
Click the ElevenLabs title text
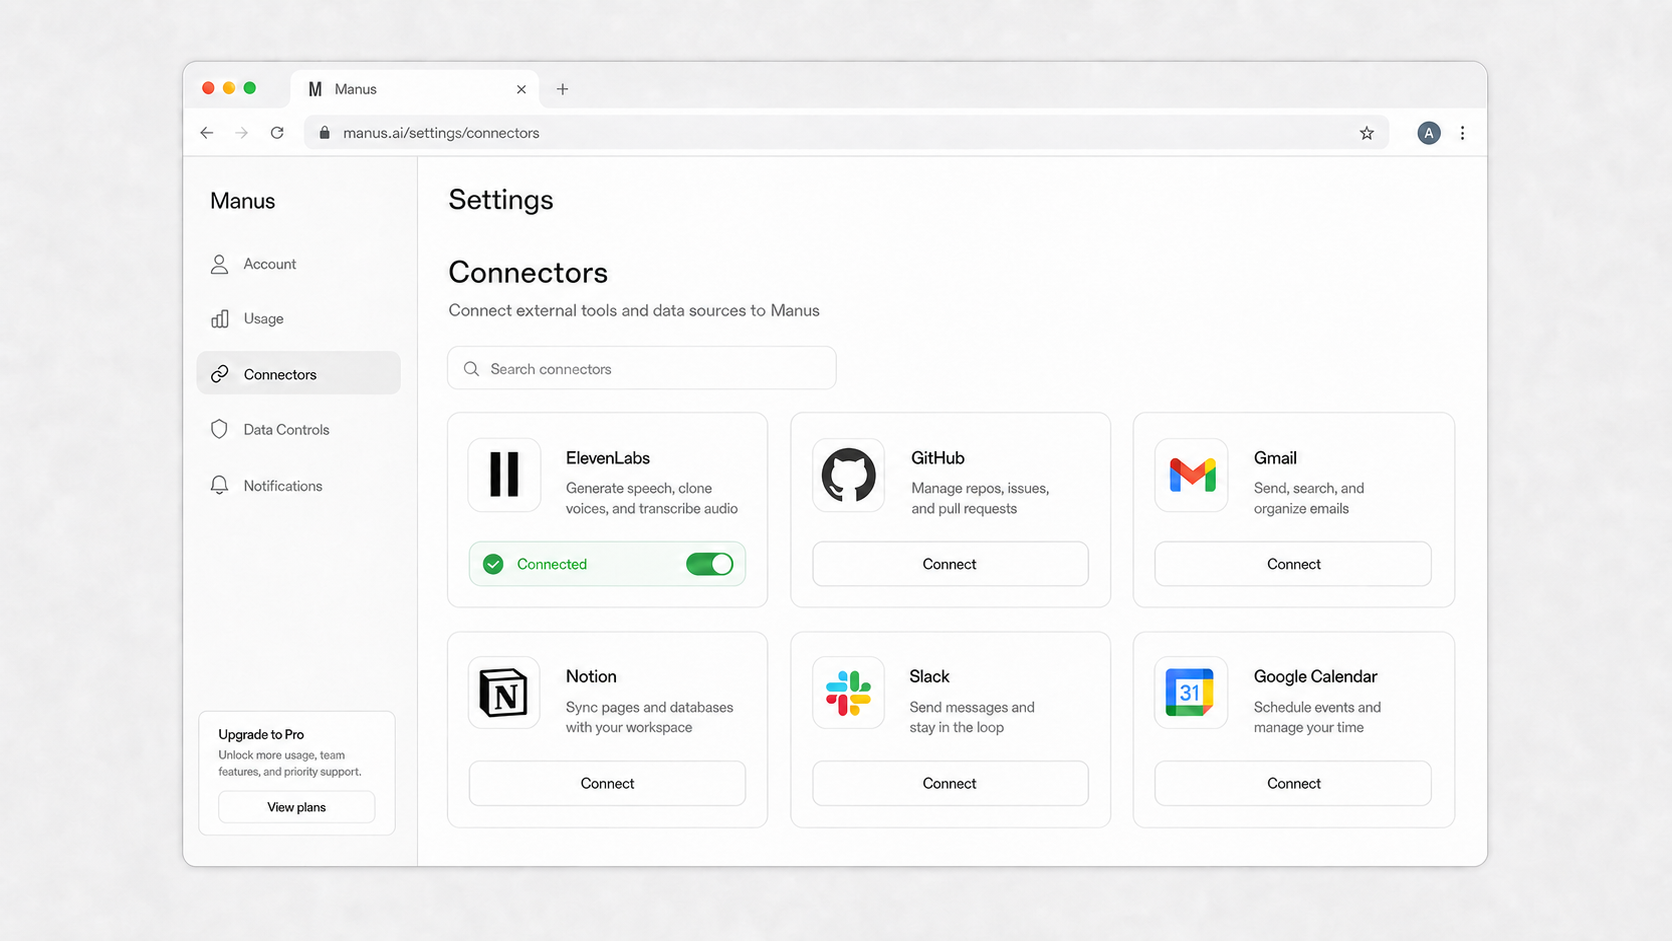coord(608,458)
